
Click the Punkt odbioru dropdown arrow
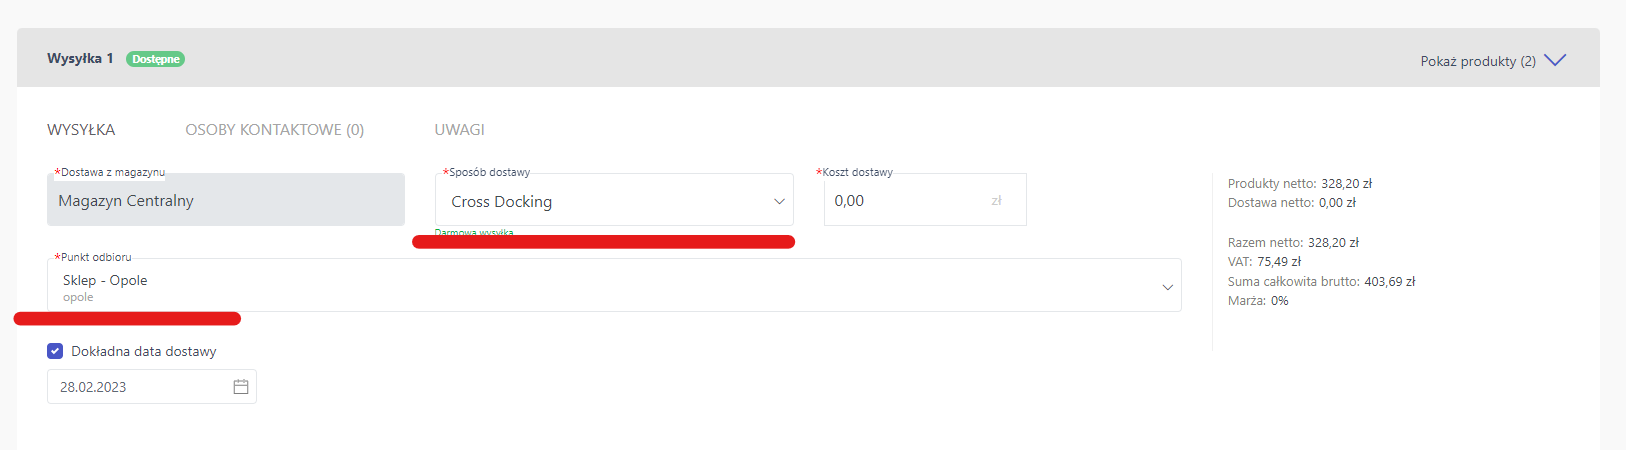click(x=1167, y=287)
